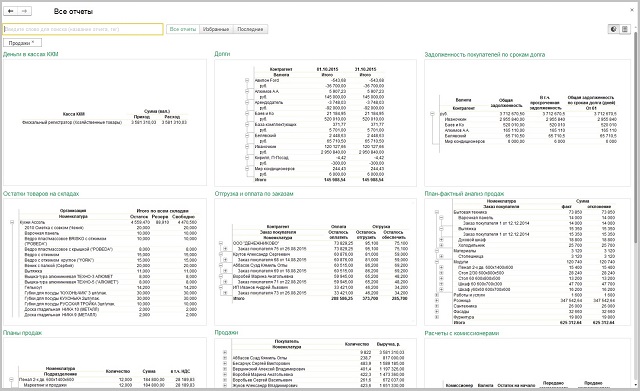Go forward using the right arrow button

coord(24,11)
